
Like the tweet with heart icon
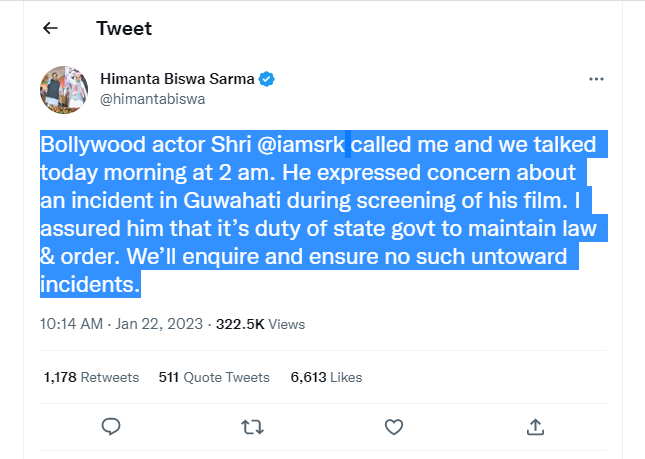[393, 427]
